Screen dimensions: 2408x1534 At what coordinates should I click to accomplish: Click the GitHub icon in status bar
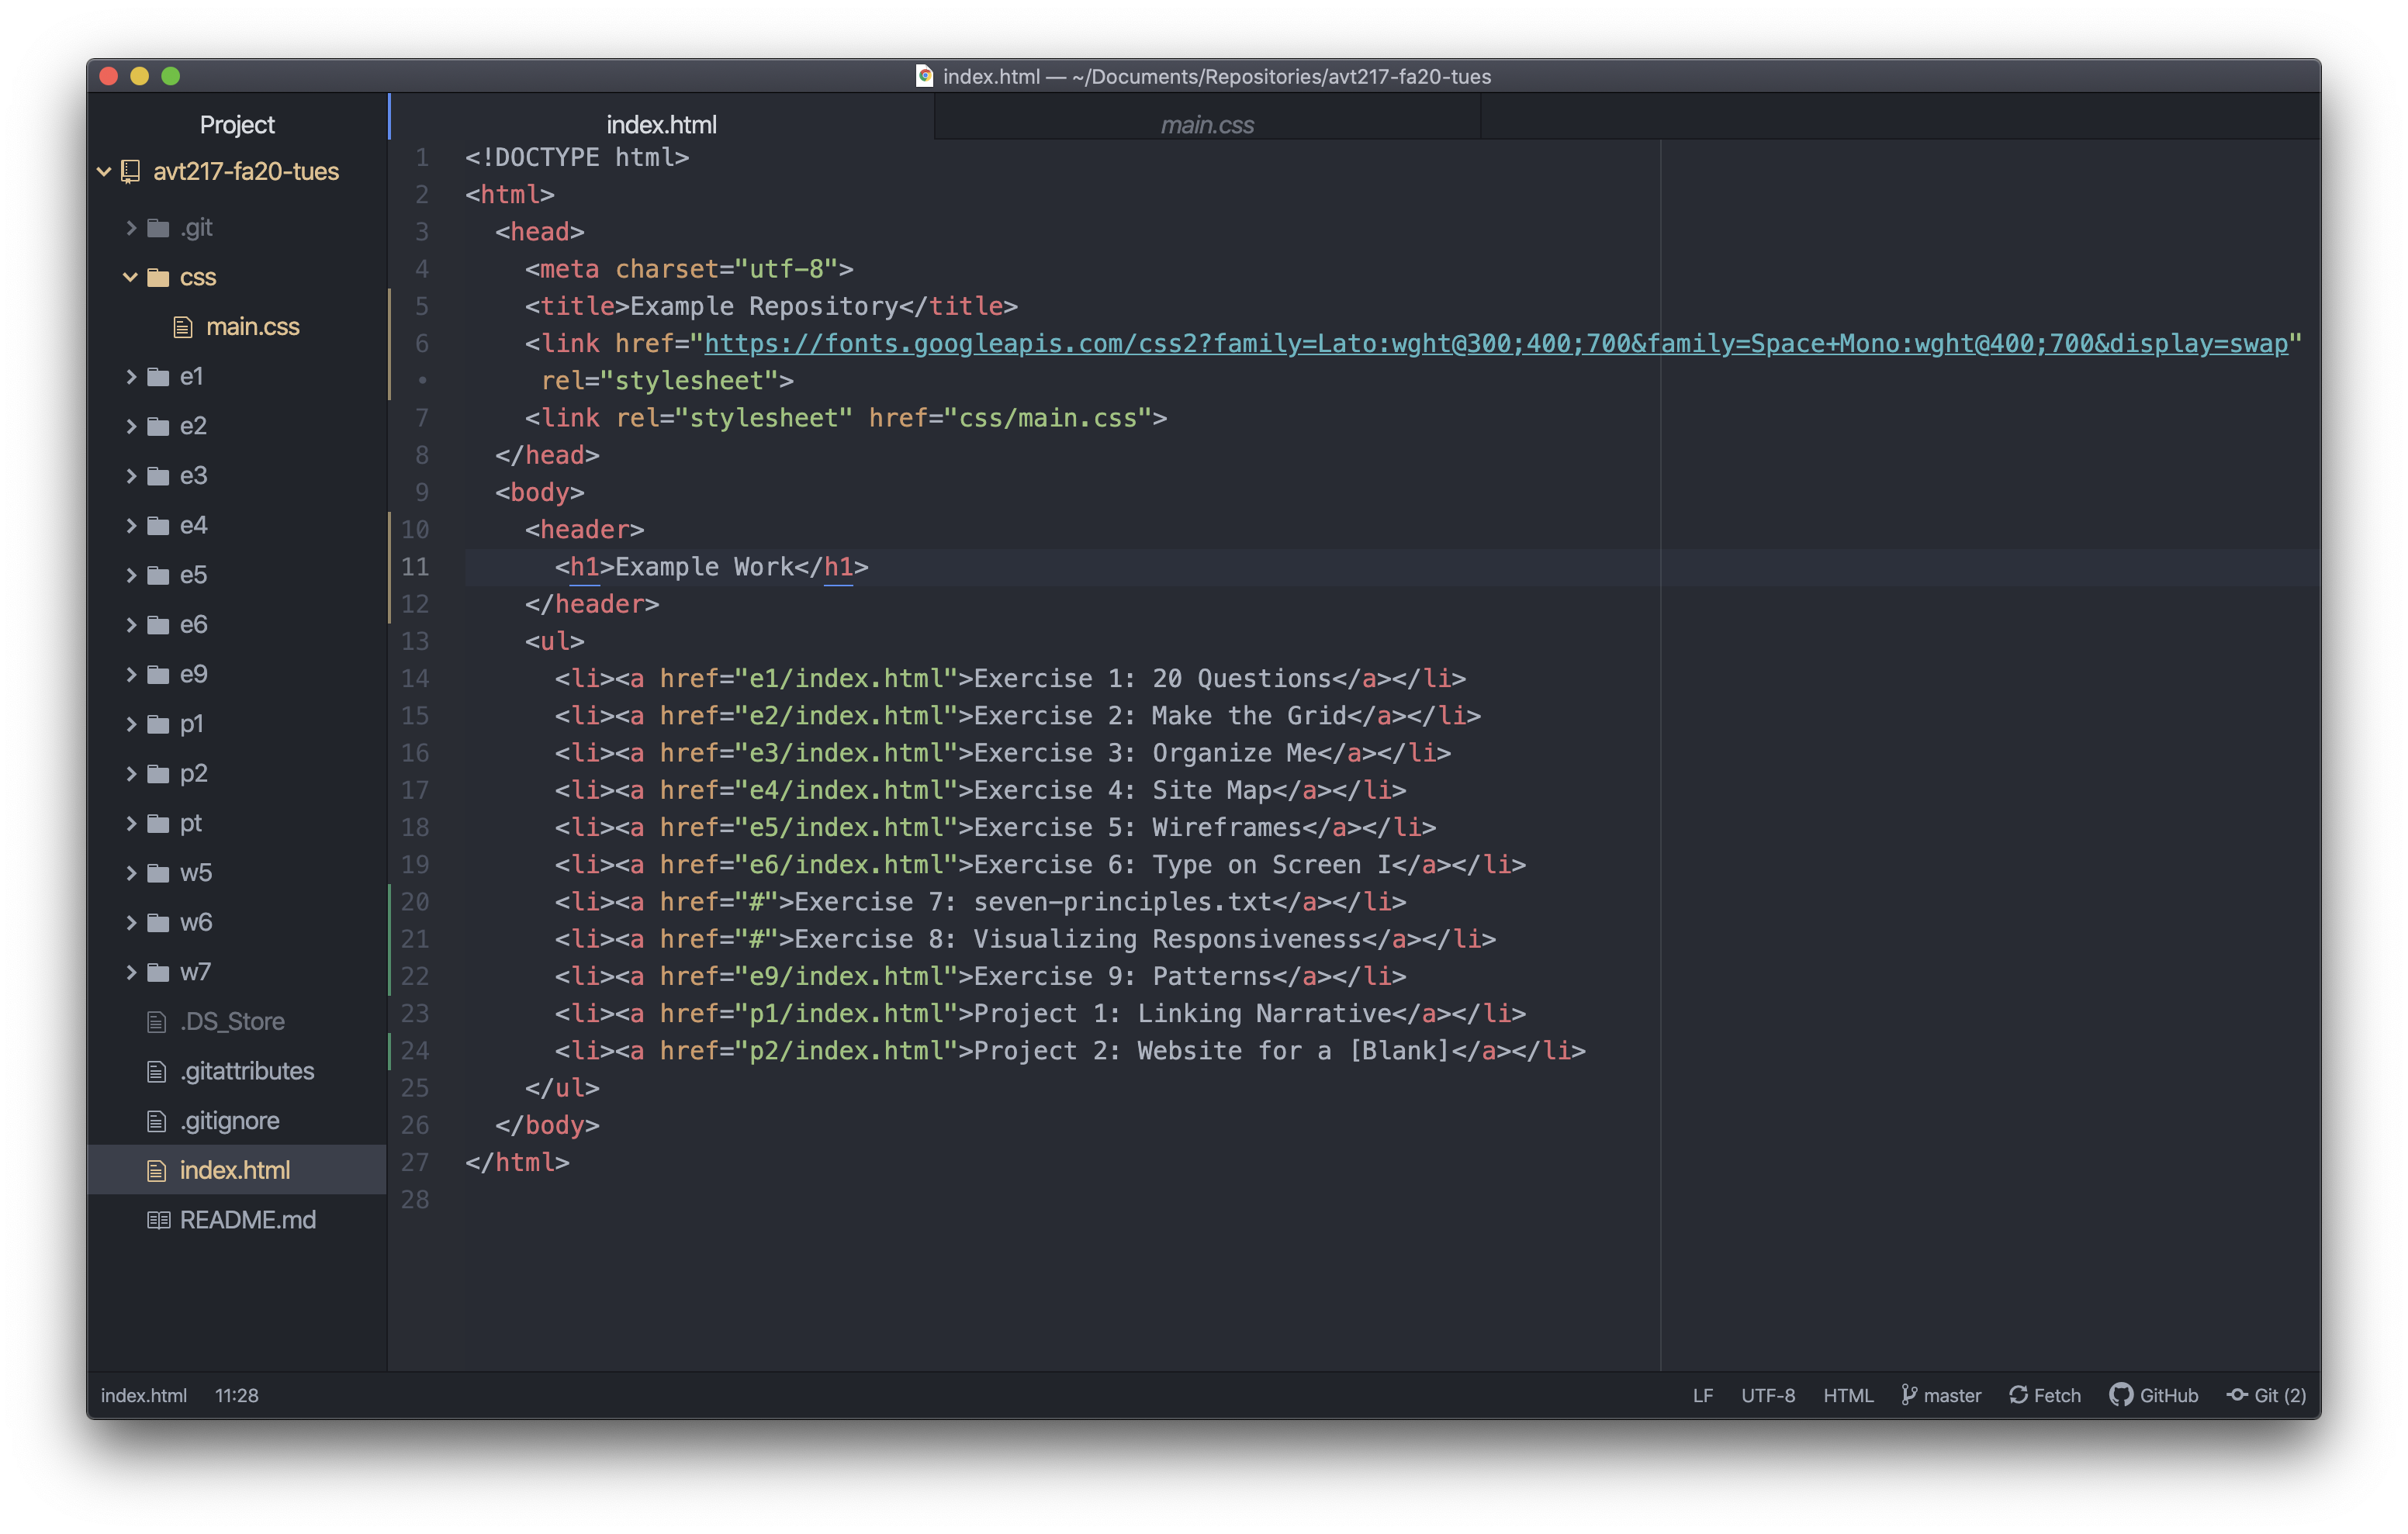coord(2123,1394)
